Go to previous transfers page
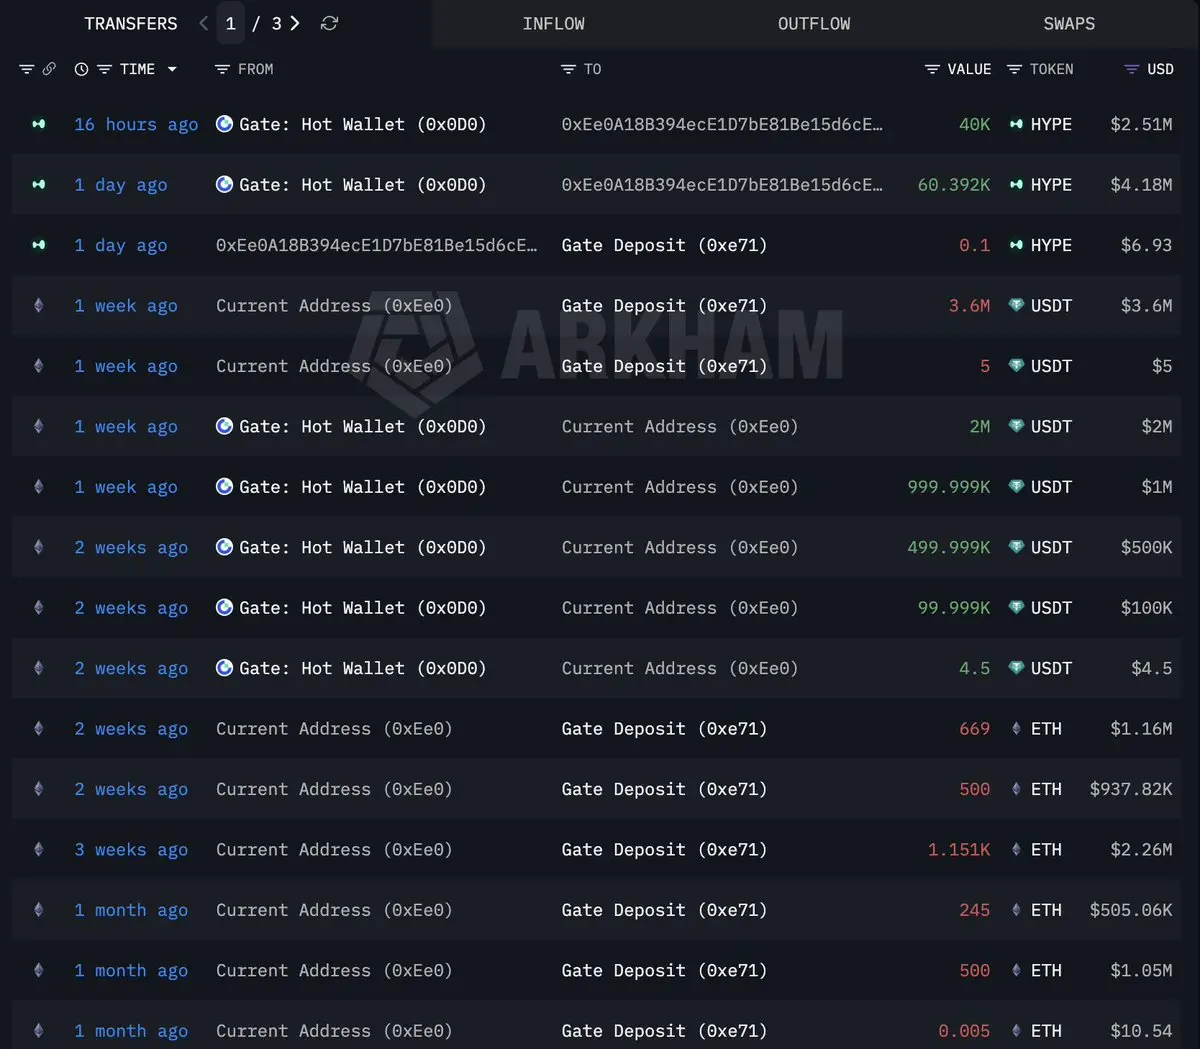 tap(204, 23)
